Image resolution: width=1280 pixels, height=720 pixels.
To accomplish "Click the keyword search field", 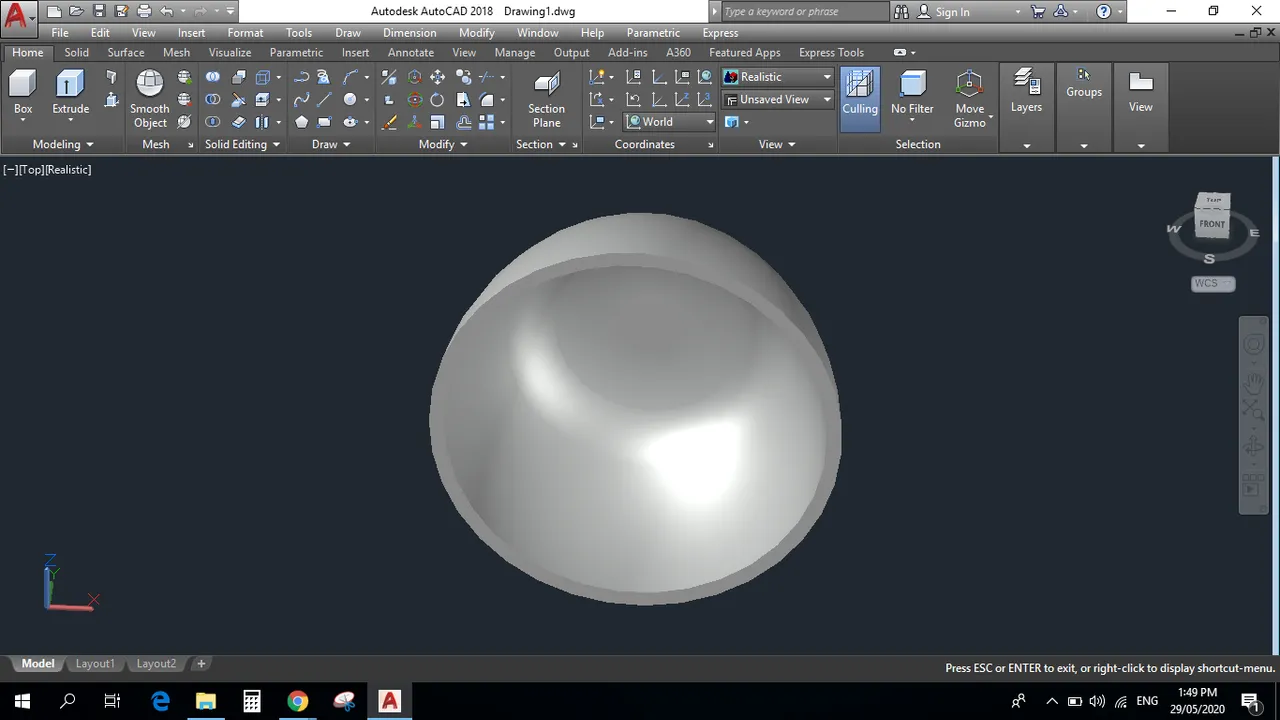I will 804,12.
